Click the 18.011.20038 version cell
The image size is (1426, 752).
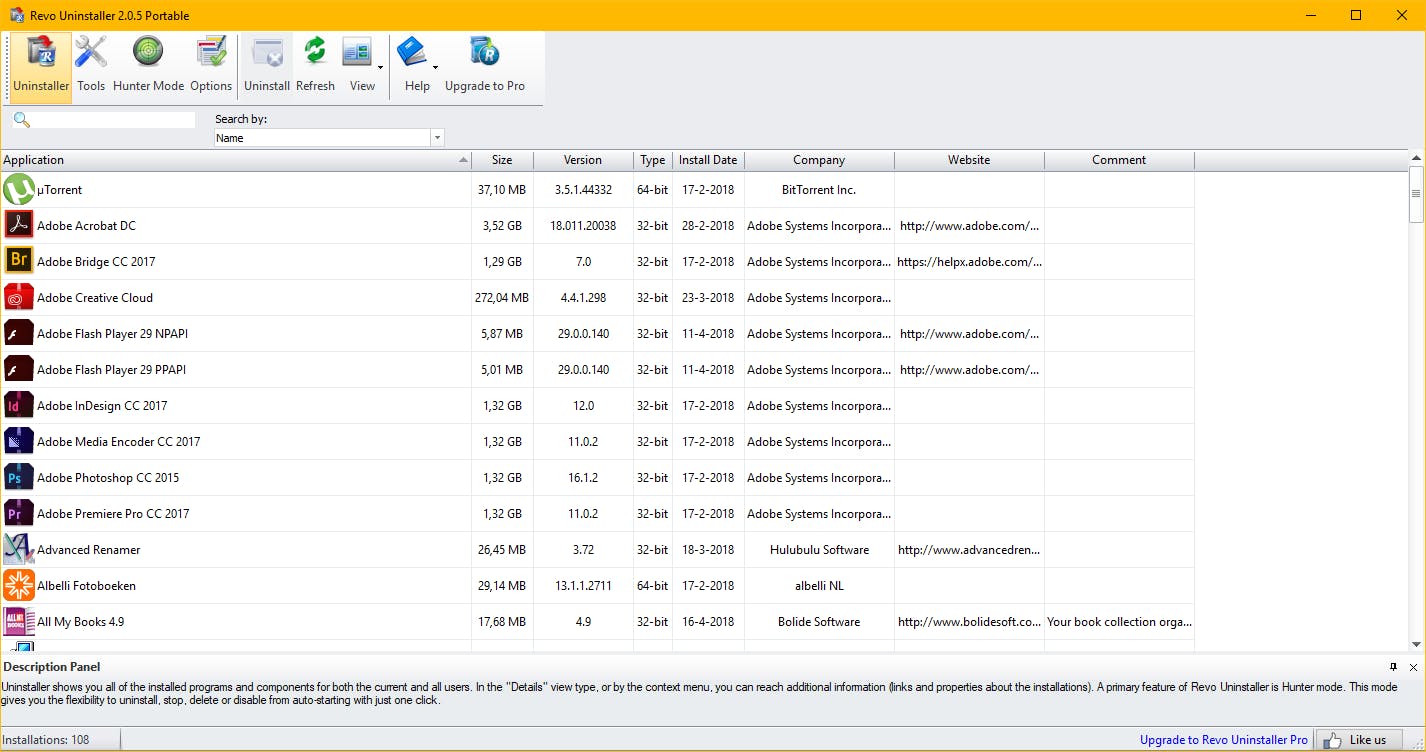click(583, 226)
